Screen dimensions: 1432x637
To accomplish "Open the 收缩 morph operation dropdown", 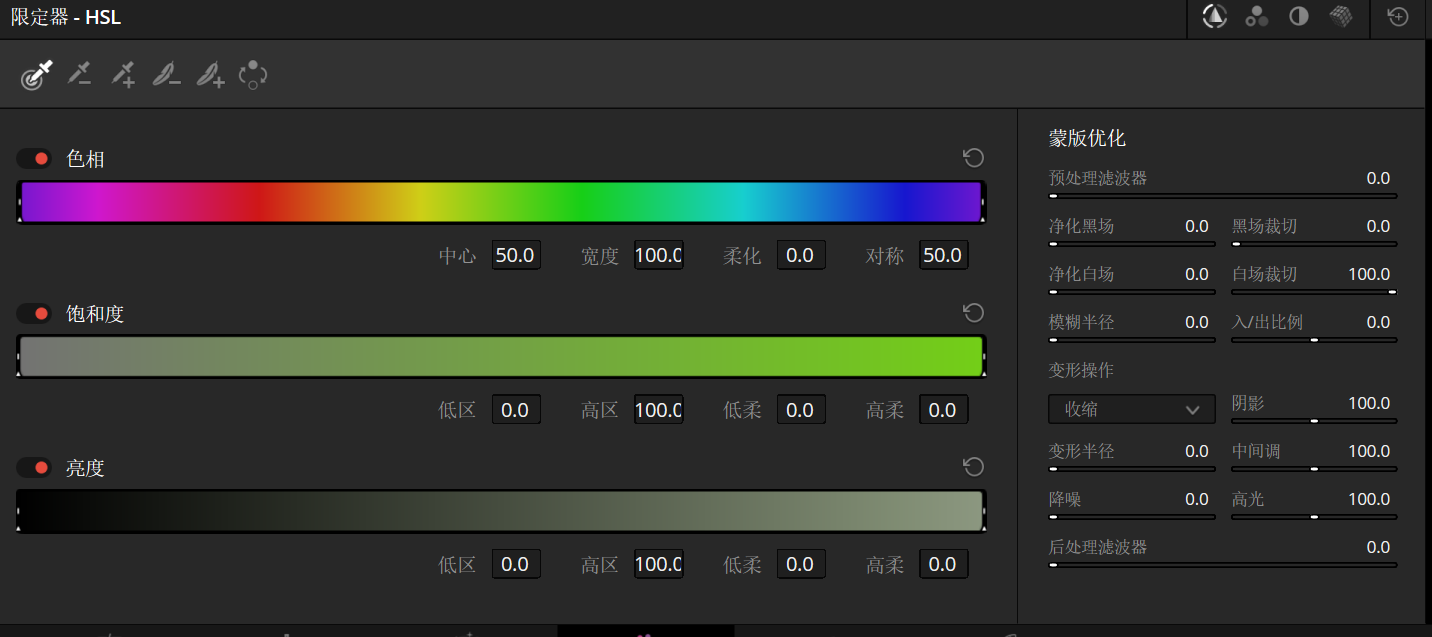I will [1131, 409].
